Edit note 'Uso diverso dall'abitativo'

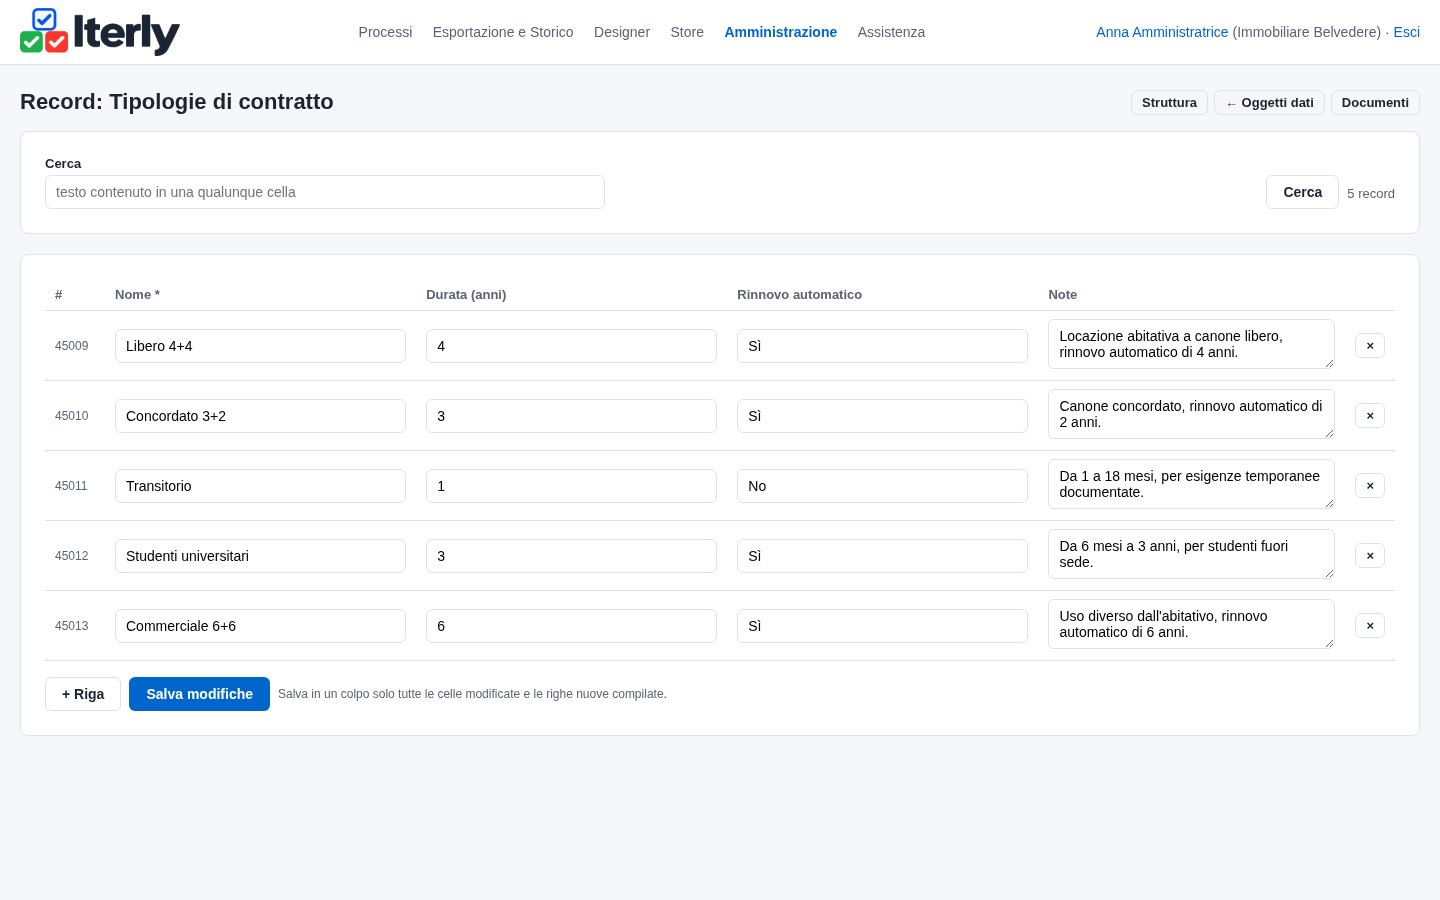pos(1191,624)
